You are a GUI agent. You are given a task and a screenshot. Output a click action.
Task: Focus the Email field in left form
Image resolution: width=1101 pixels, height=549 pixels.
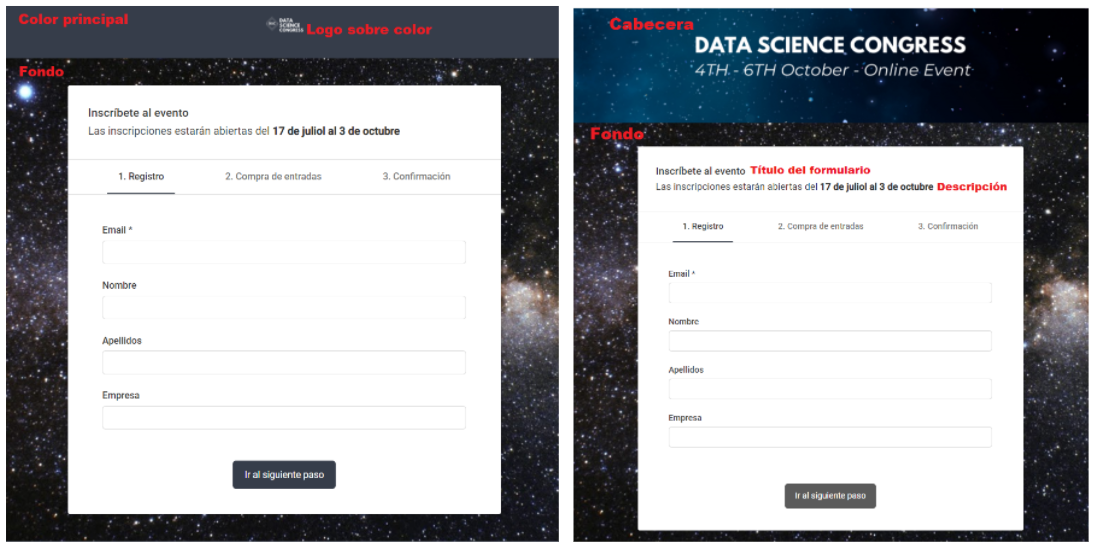point(284,252)
